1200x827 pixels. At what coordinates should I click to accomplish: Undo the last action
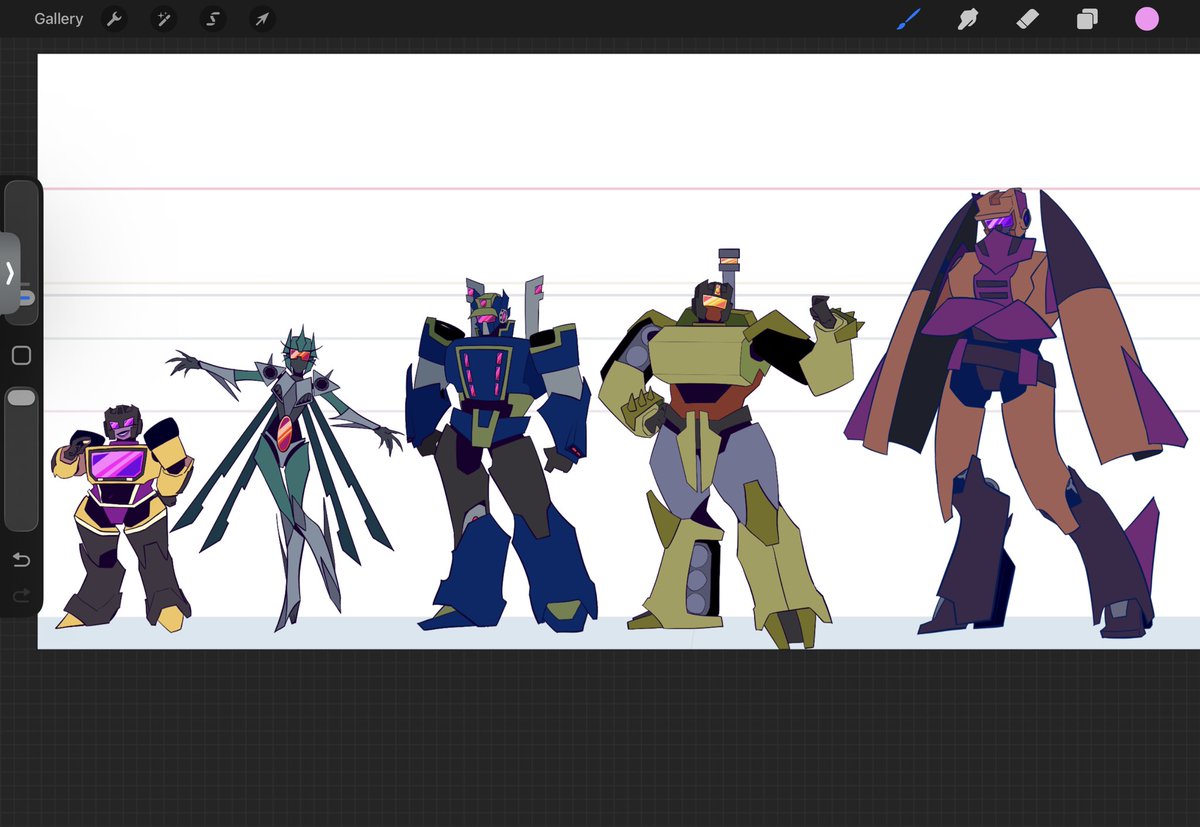tap(21, 560)
